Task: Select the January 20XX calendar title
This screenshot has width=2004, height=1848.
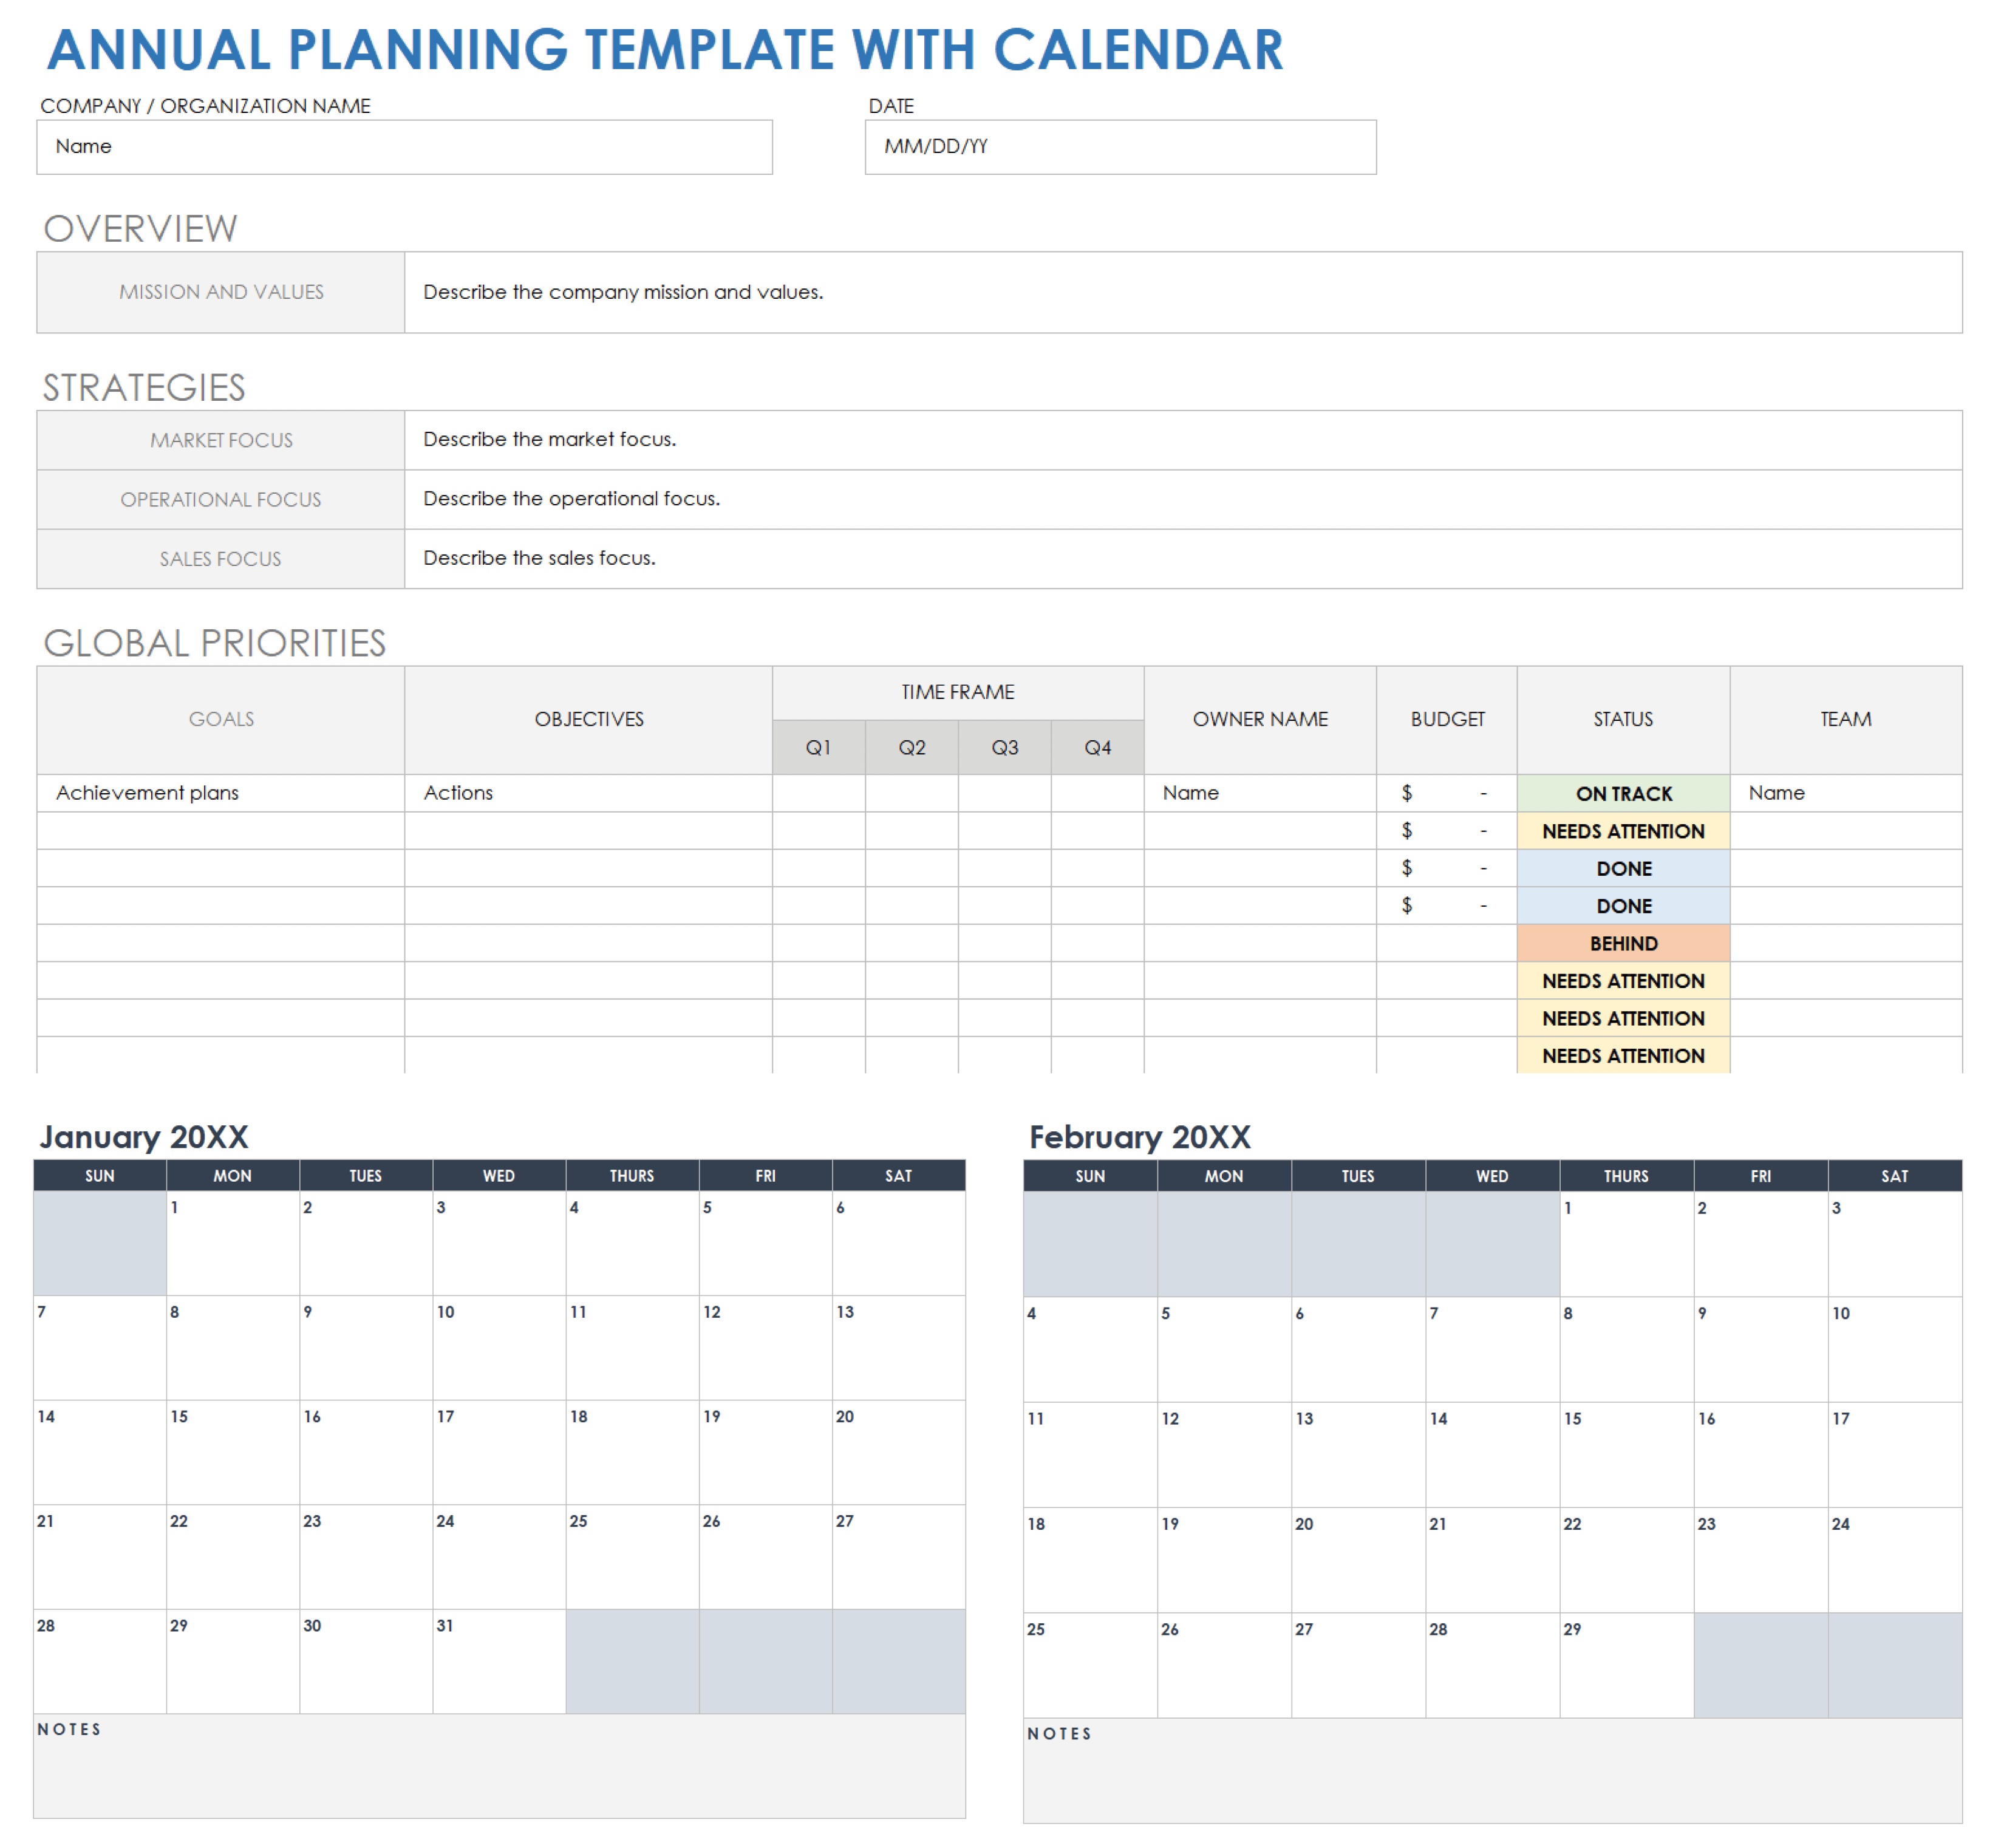Action: tap(144, 1137)
